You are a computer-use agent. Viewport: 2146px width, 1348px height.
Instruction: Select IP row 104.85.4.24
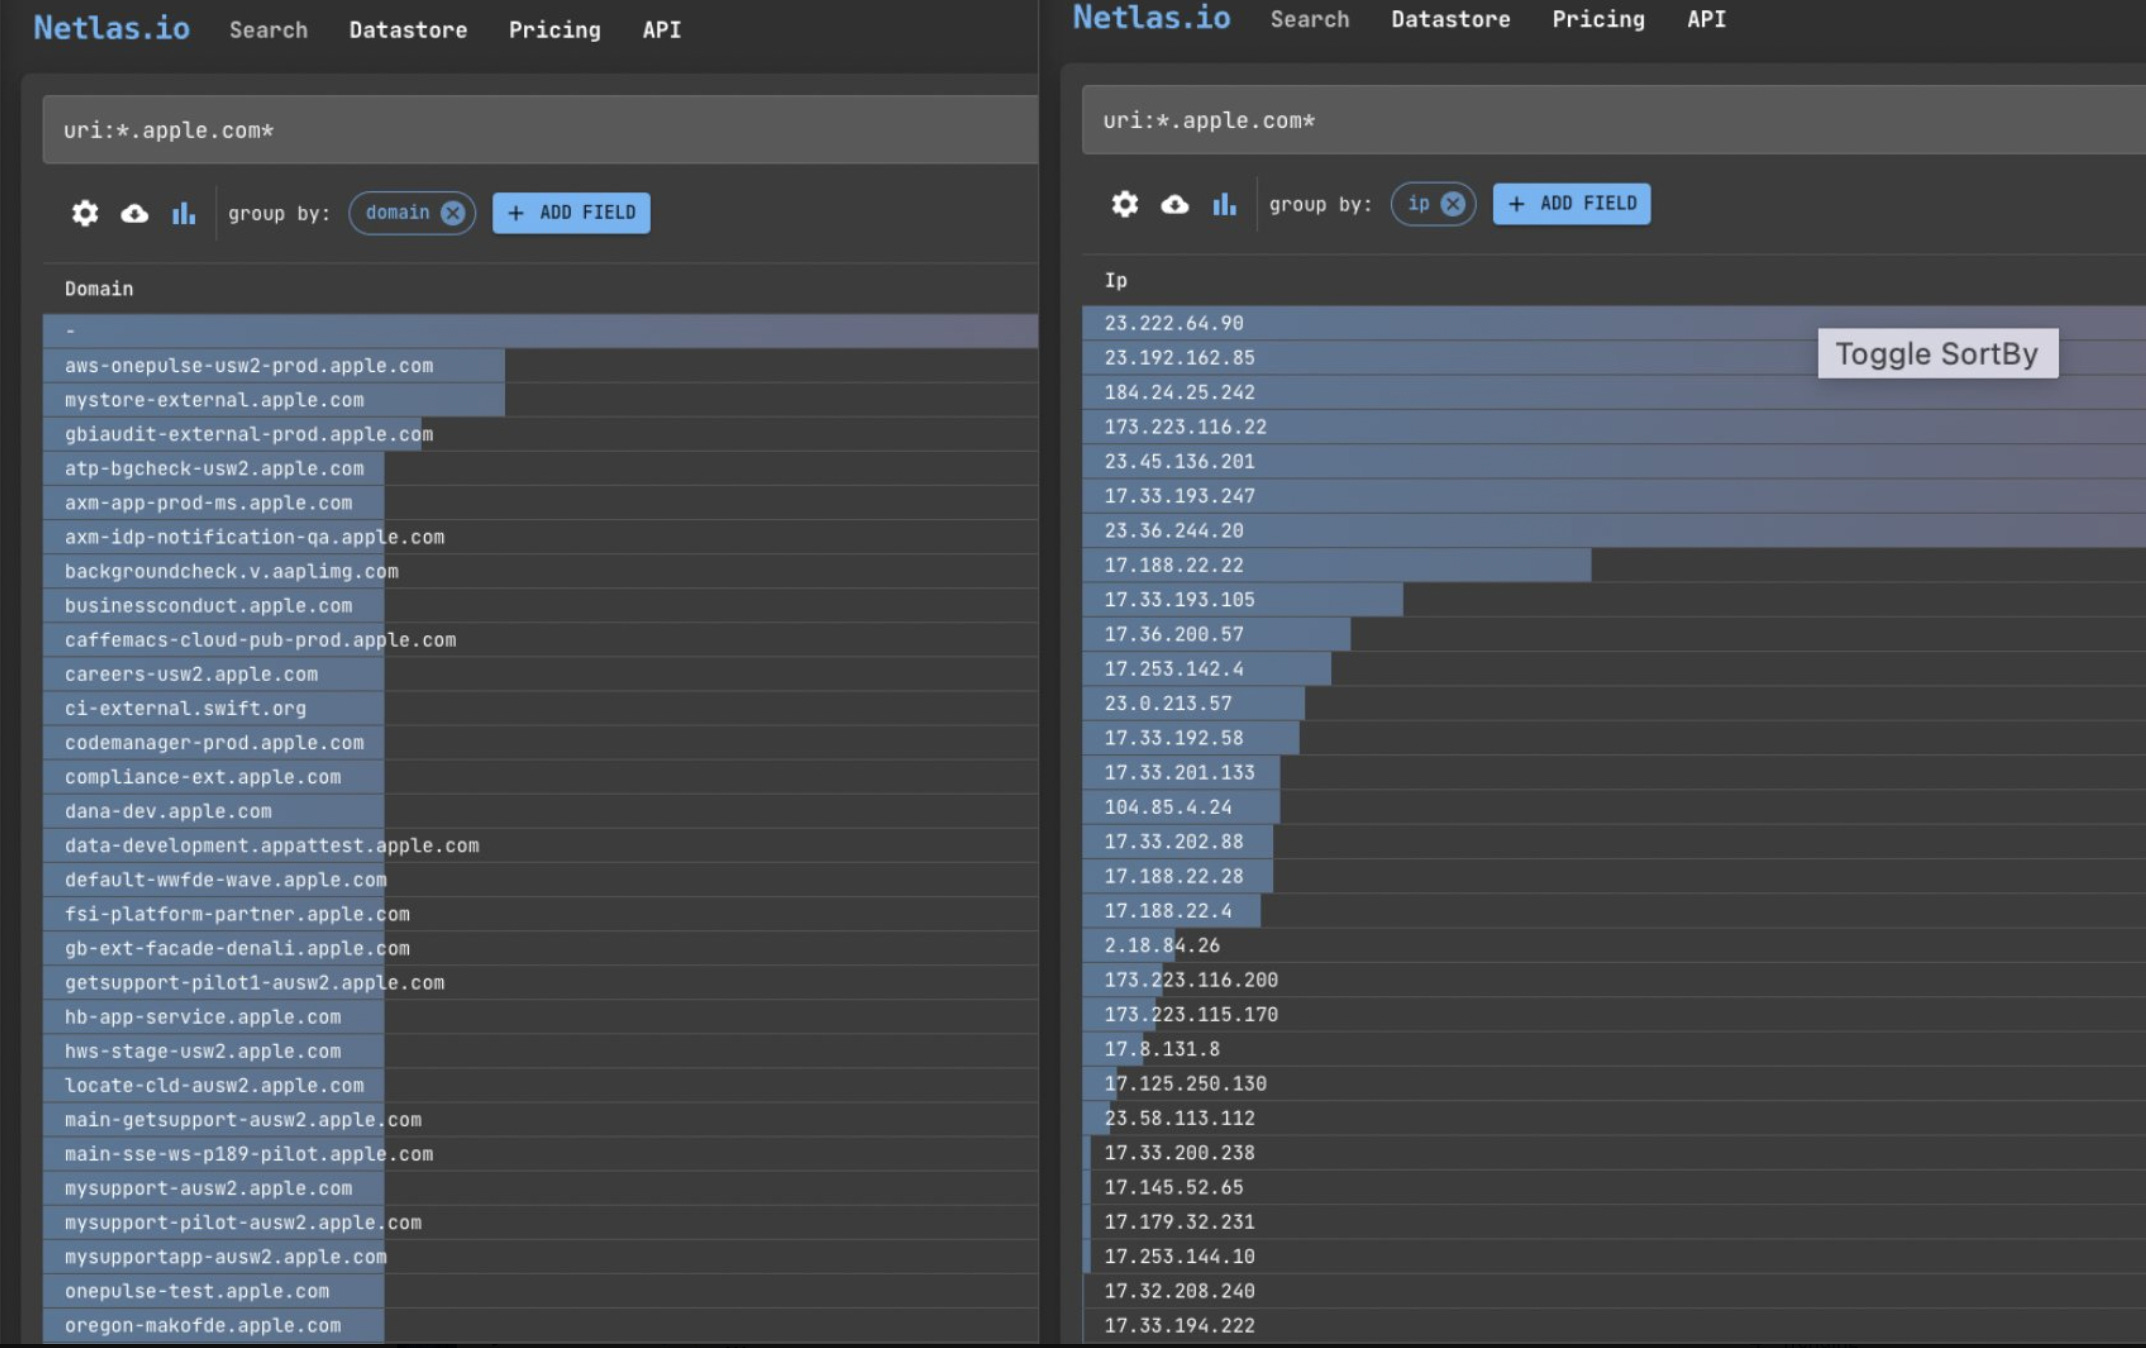coord(1614,807)
